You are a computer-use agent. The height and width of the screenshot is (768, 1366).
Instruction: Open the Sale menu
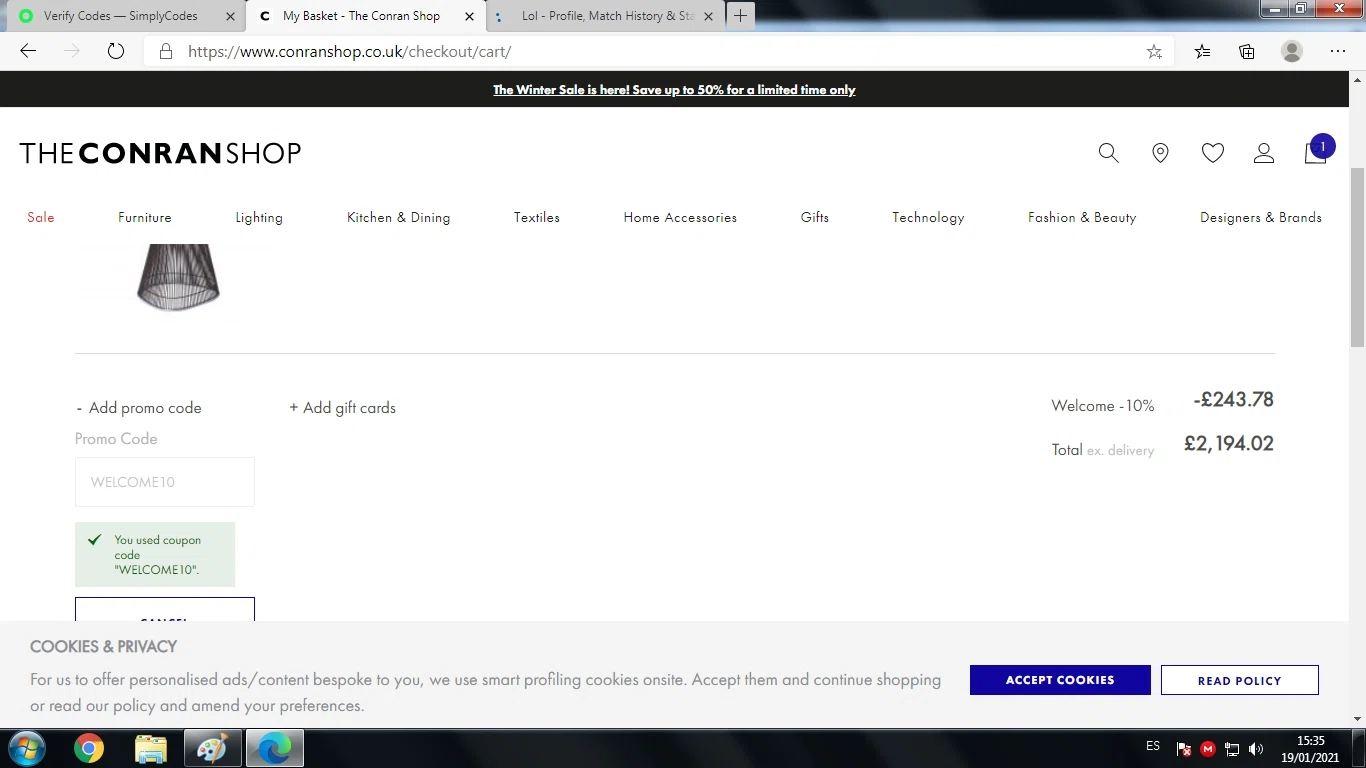point(41,217)
